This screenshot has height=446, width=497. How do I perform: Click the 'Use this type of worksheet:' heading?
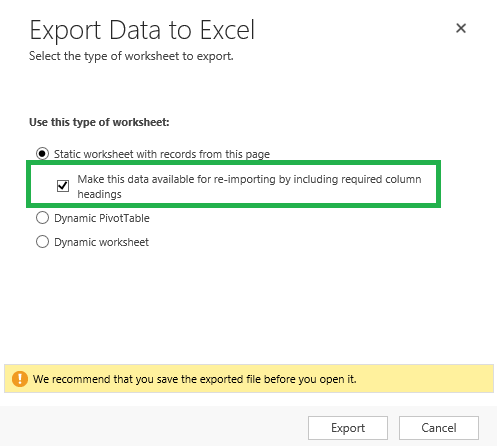[99, 122]
